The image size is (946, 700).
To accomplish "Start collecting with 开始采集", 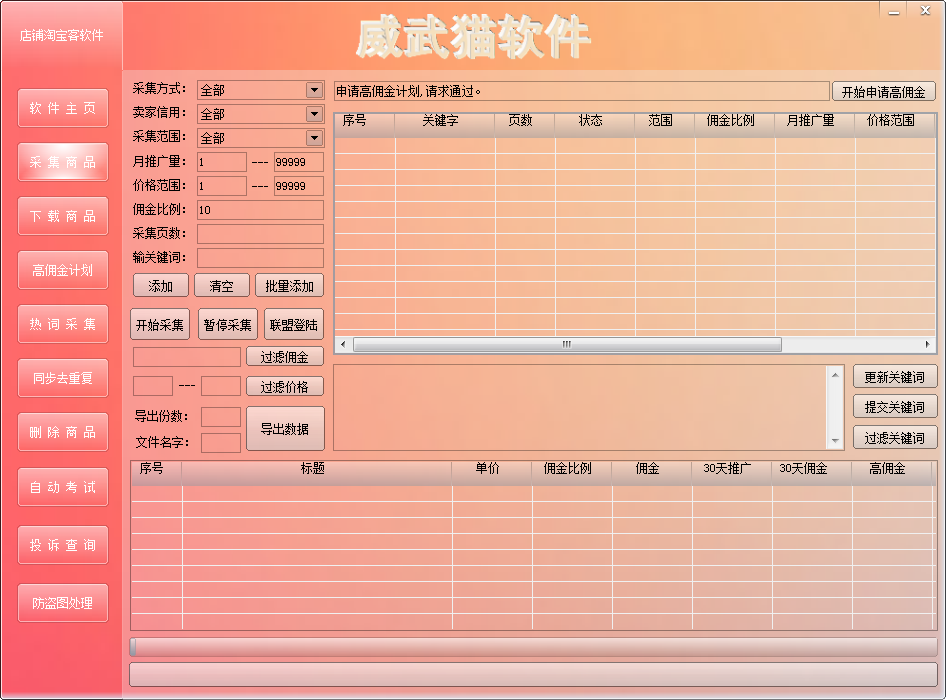I will click(x=160, y=325).
